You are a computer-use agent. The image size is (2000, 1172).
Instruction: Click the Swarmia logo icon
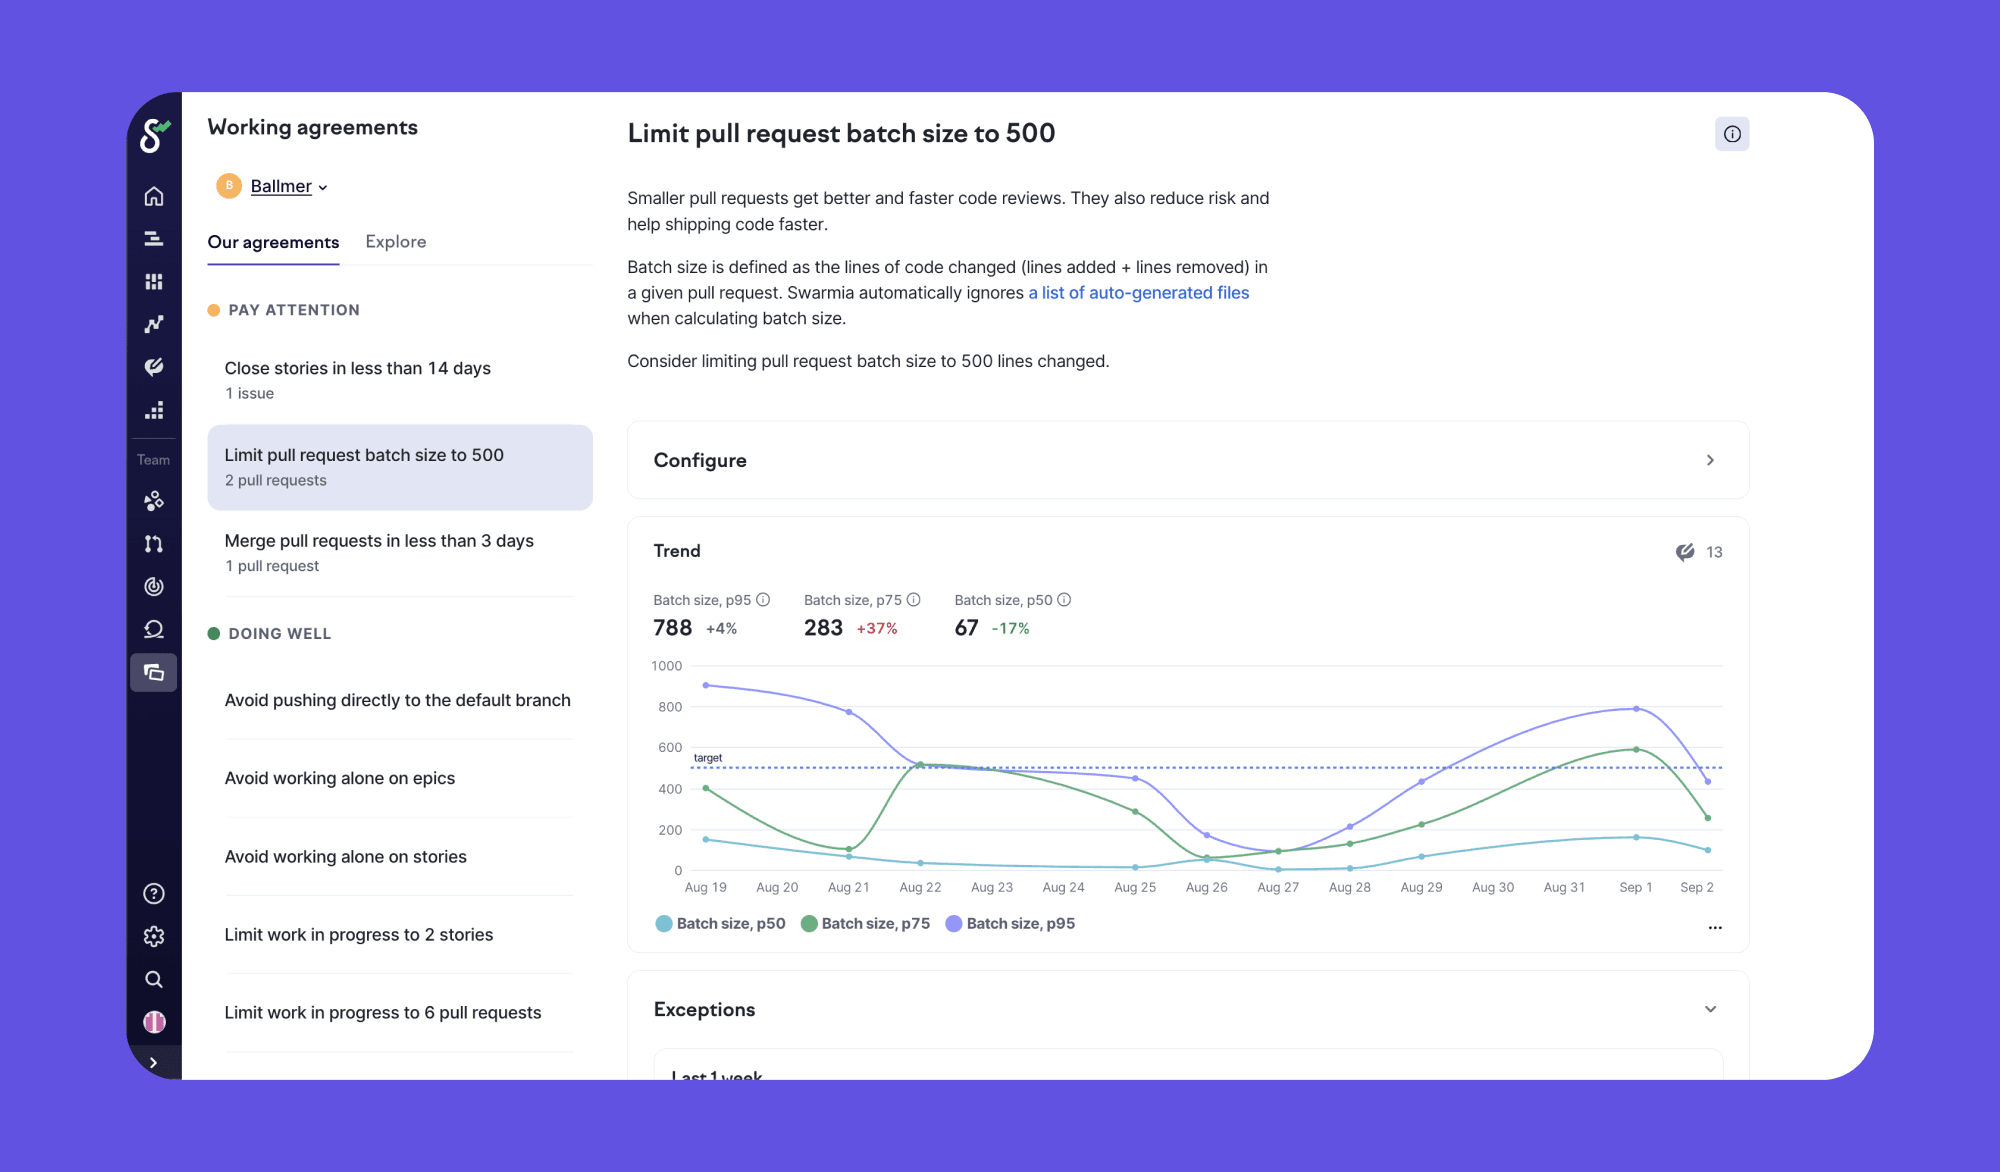point(154,134)
